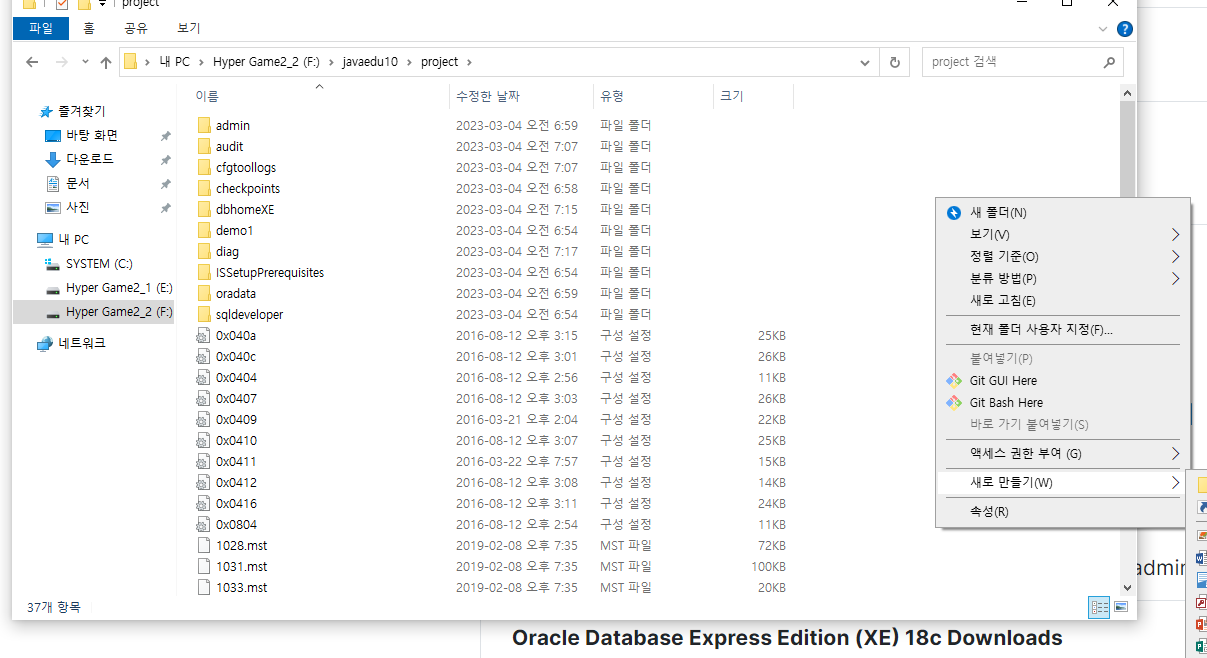Click the Git Bash Here icon

pos(953,402)
